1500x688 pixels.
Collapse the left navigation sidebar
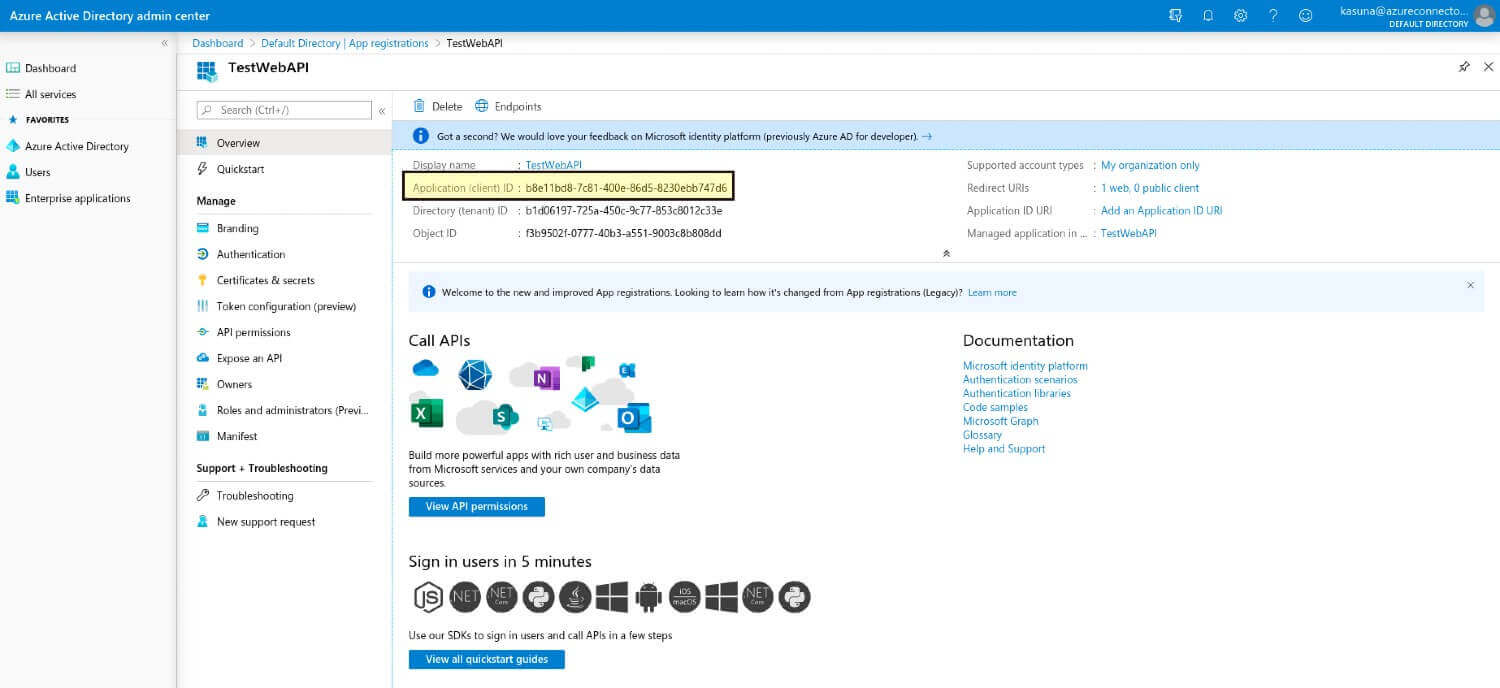point(165,43)
